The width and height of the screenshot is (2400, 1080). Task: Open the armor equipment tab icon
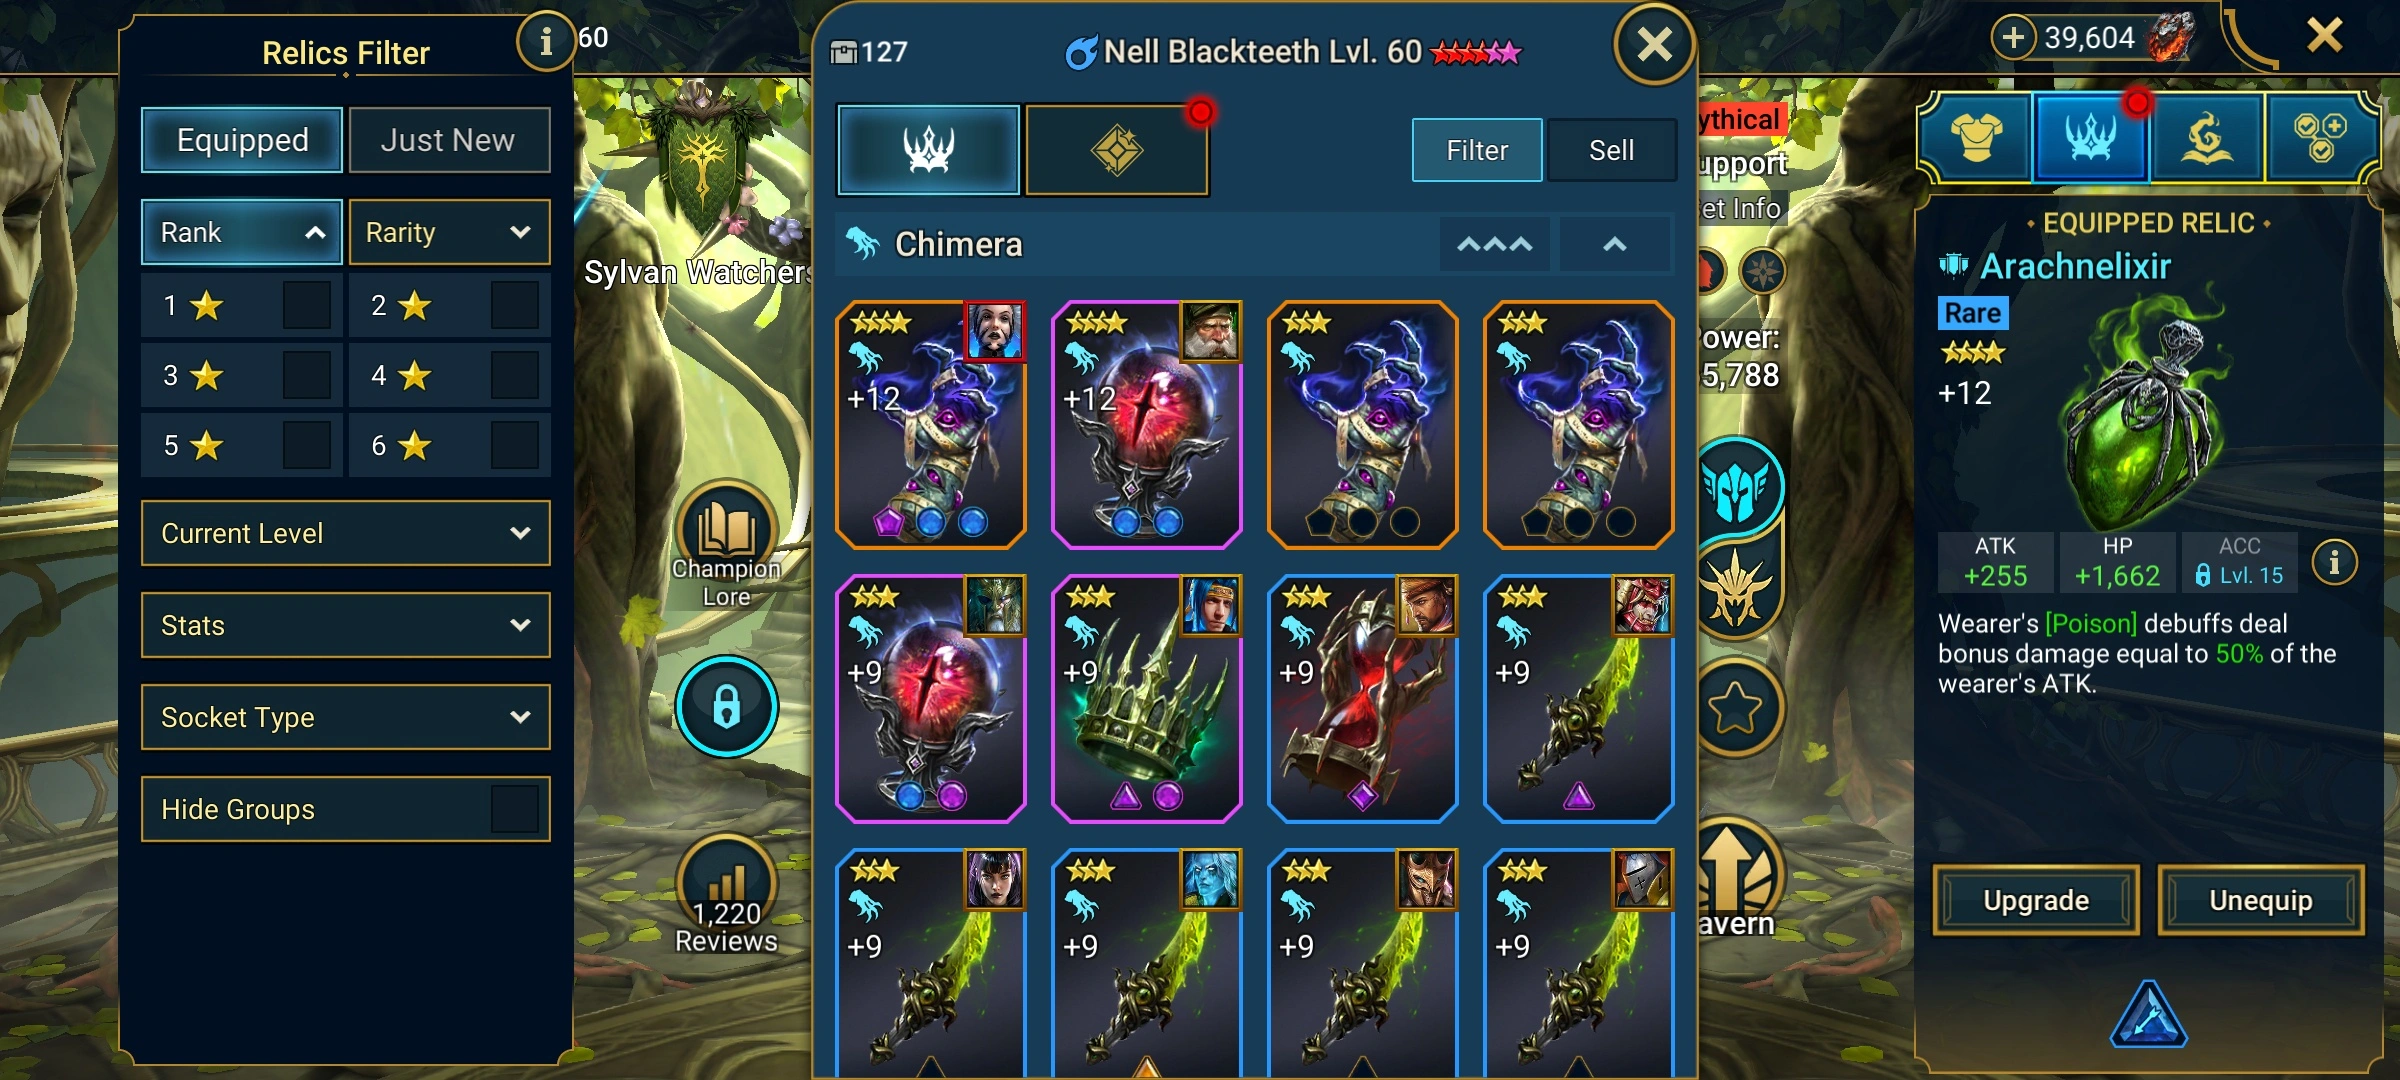1976,138
